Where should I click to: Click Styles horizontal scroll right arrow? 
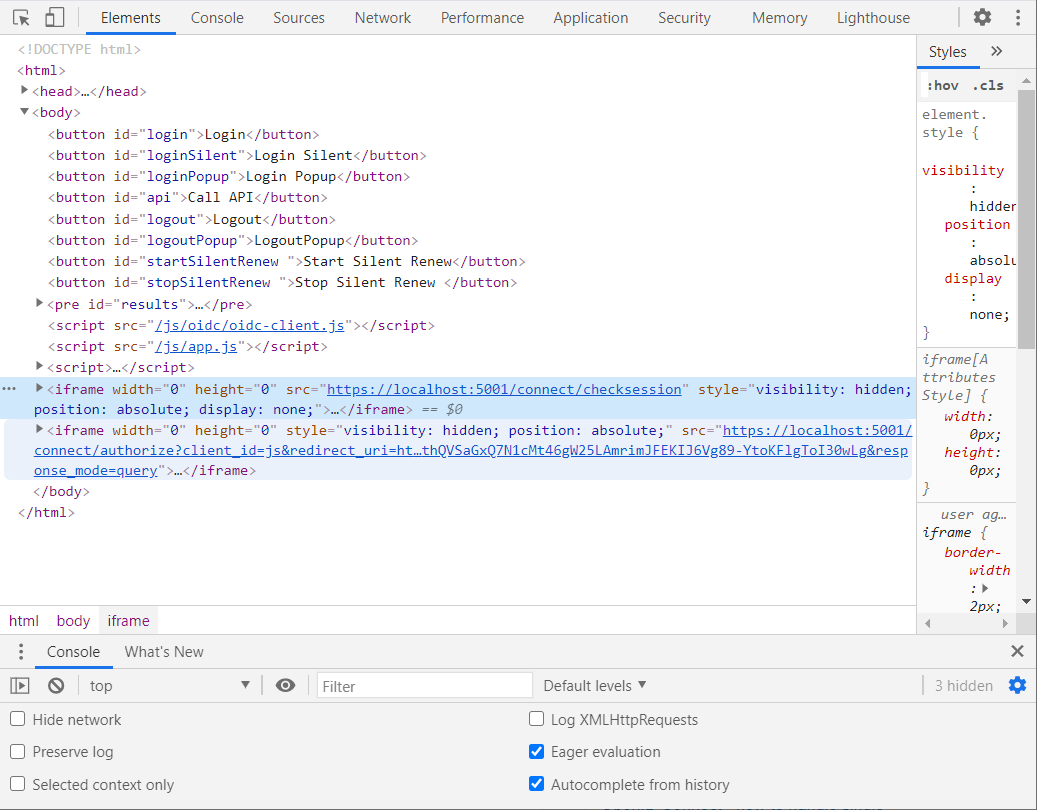coord(1005,623)
